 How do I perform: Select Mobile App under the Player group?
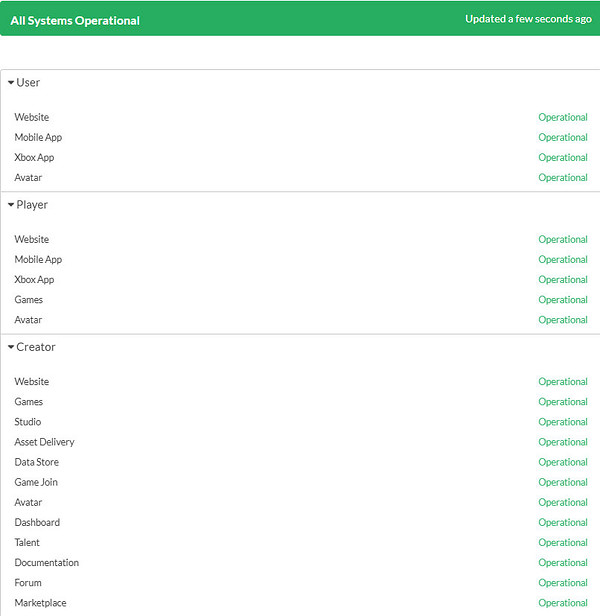click(x=38, y=259)
